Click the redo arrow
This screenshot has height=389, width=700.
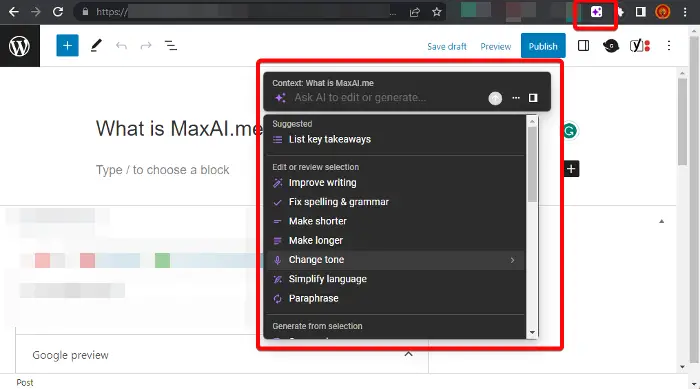pos(146,46)
